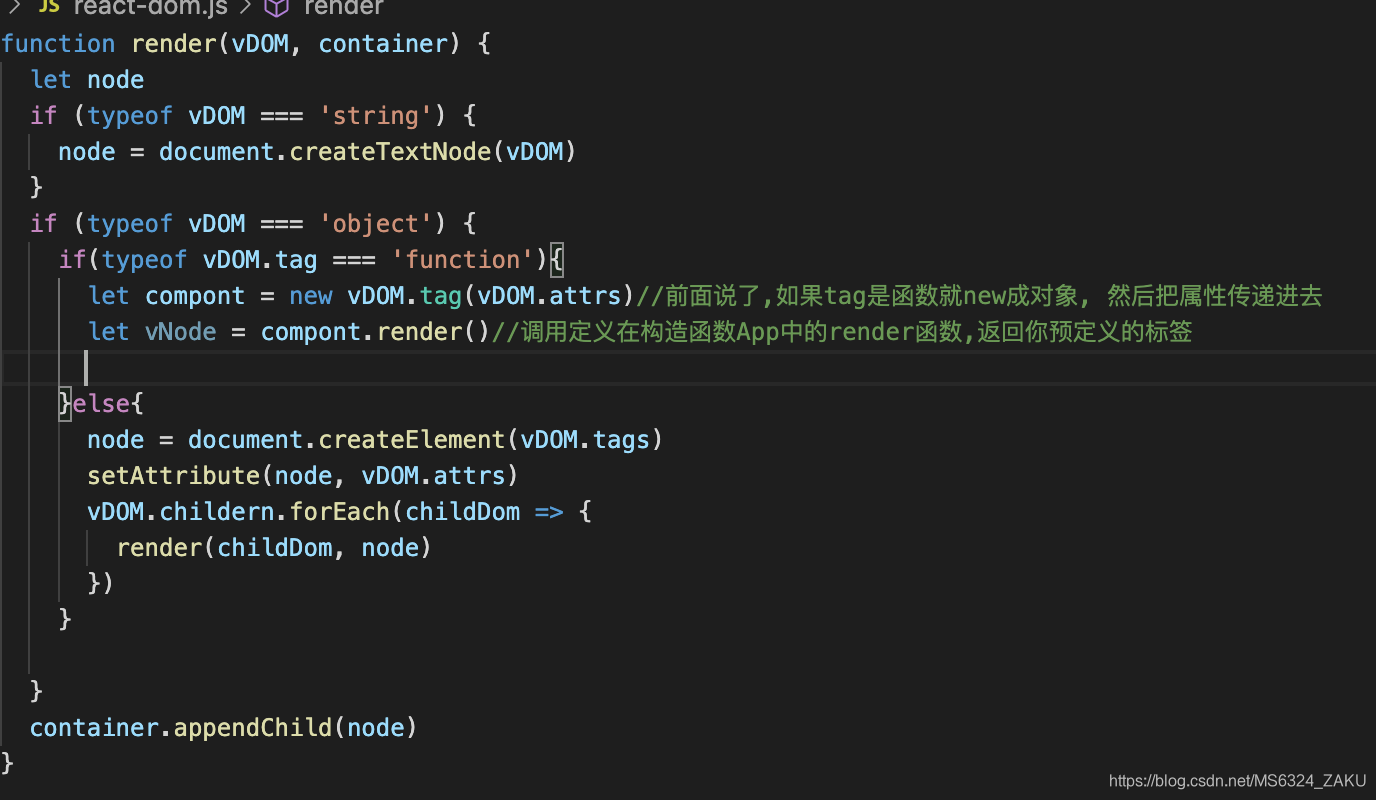Click the JS file icon in breadcrumb

pos(48,8)
